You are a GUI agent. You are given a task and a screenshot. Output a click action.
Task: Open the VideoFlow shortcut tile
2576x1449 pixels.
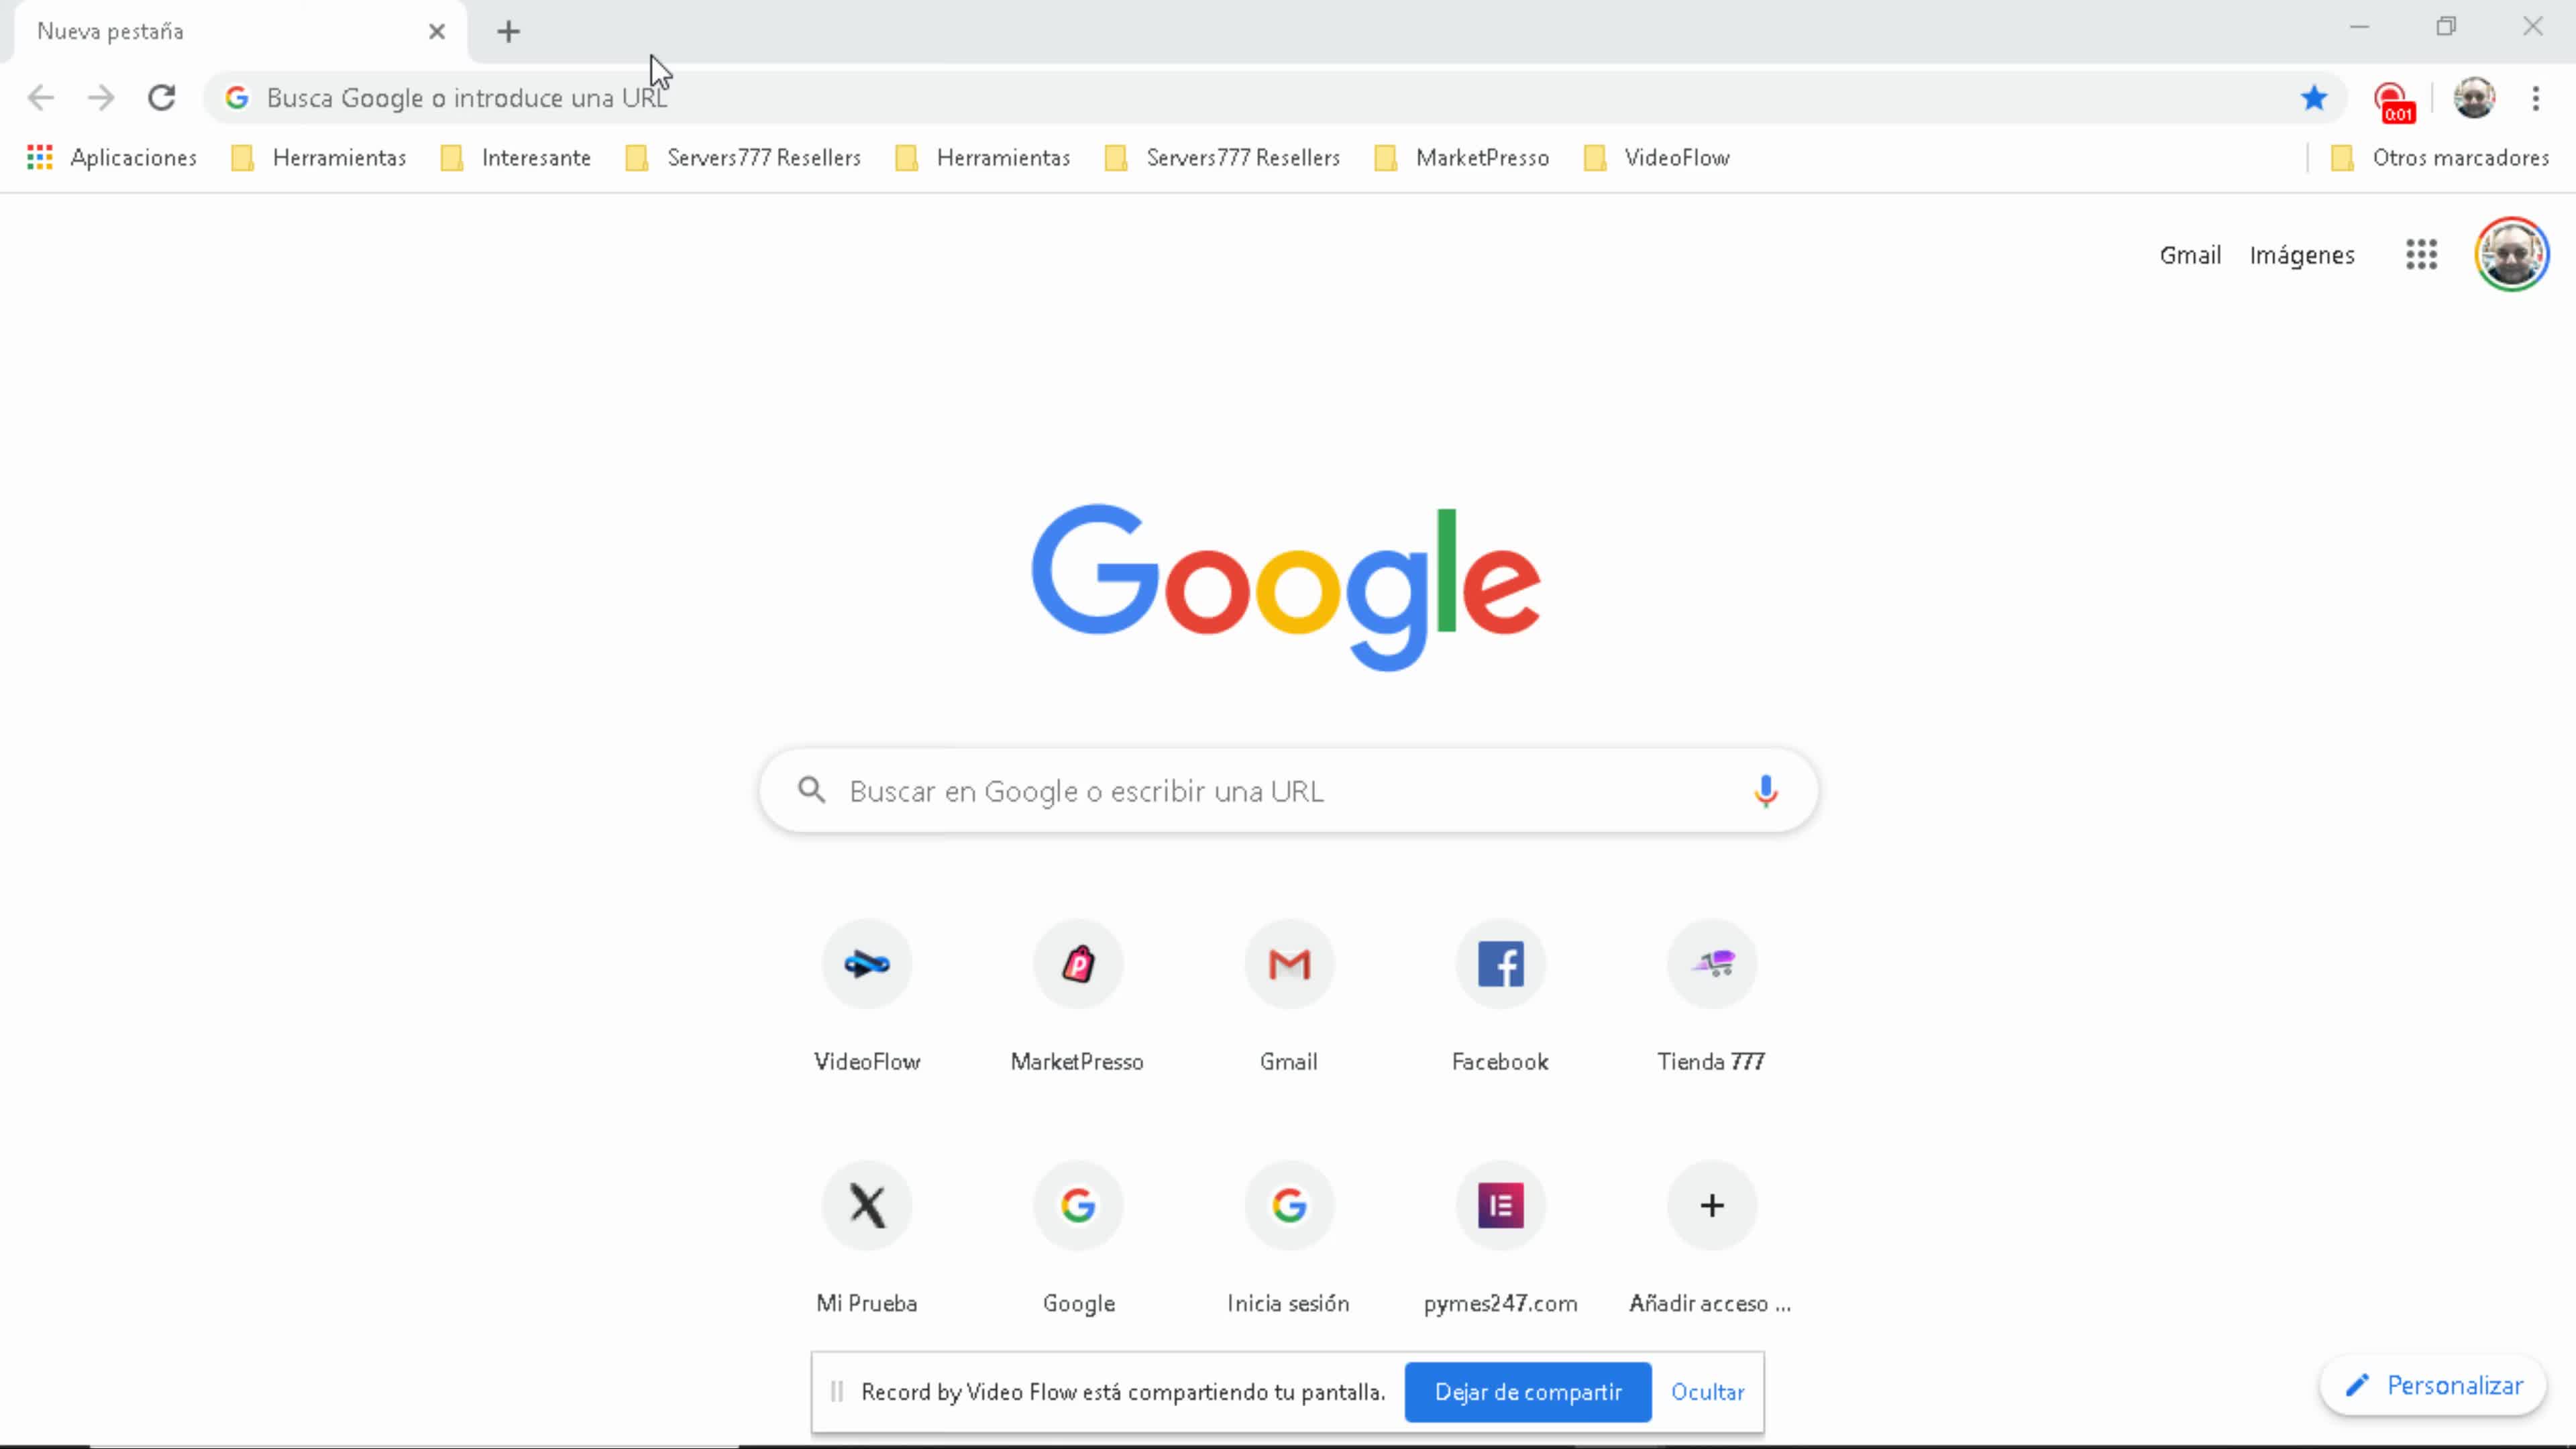click(867, 996)
